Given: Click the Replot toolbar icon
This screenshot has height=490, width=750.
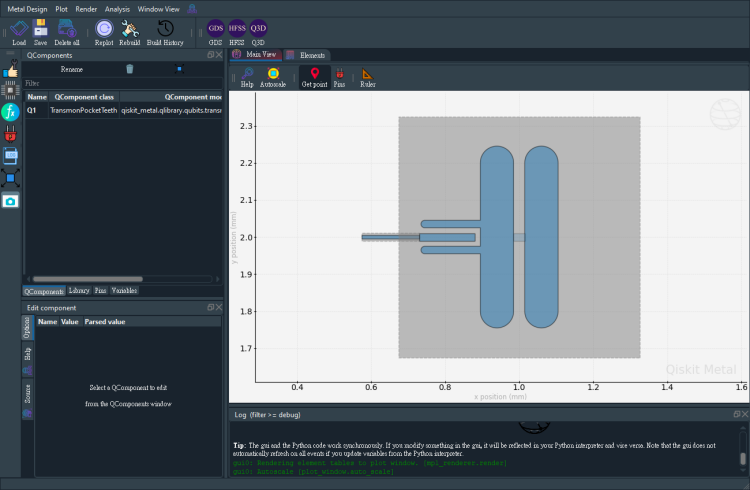Looking at the screenshot, I should click(104, 33).
